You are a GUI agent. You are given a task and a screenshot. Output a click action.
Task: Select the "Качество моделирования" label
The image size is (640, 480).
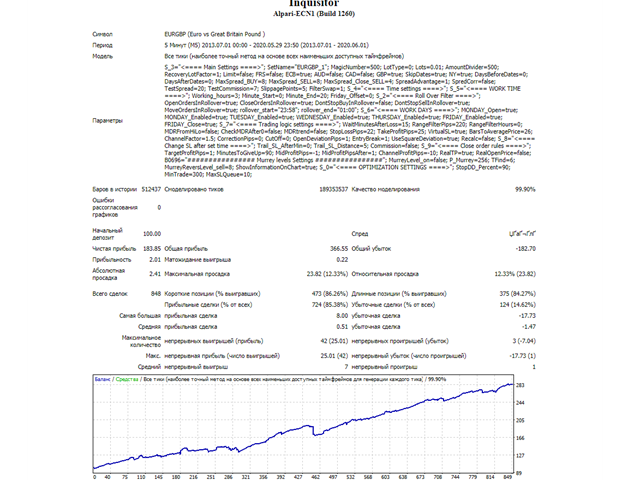point(386,189)
